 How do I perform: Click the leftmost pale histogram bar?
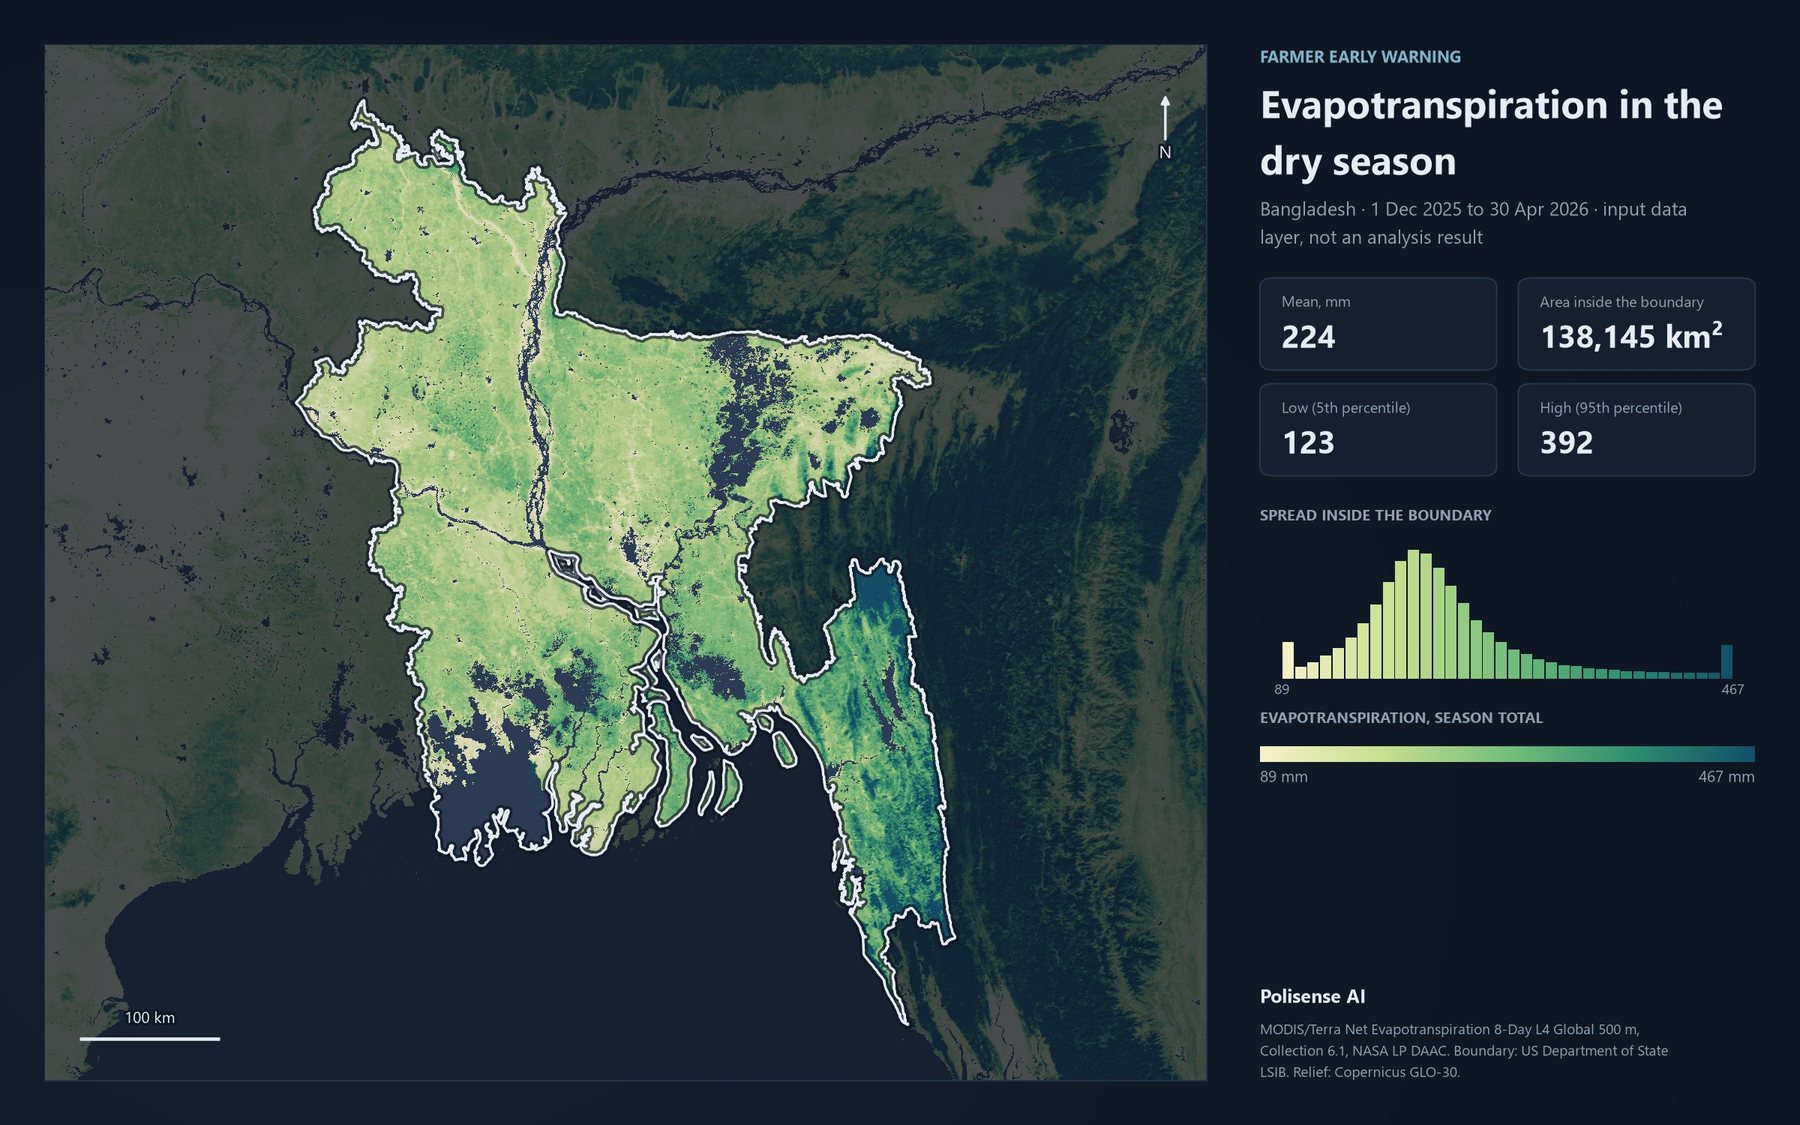click(x=1288, y=660)
